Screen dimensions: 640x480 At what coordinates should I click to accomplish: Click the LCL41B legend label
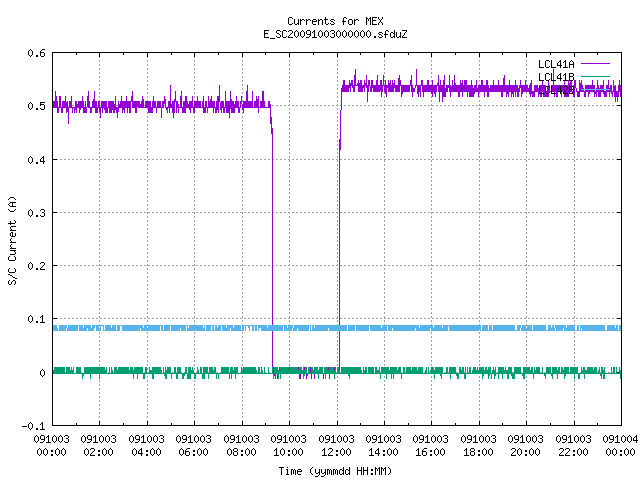556,77
